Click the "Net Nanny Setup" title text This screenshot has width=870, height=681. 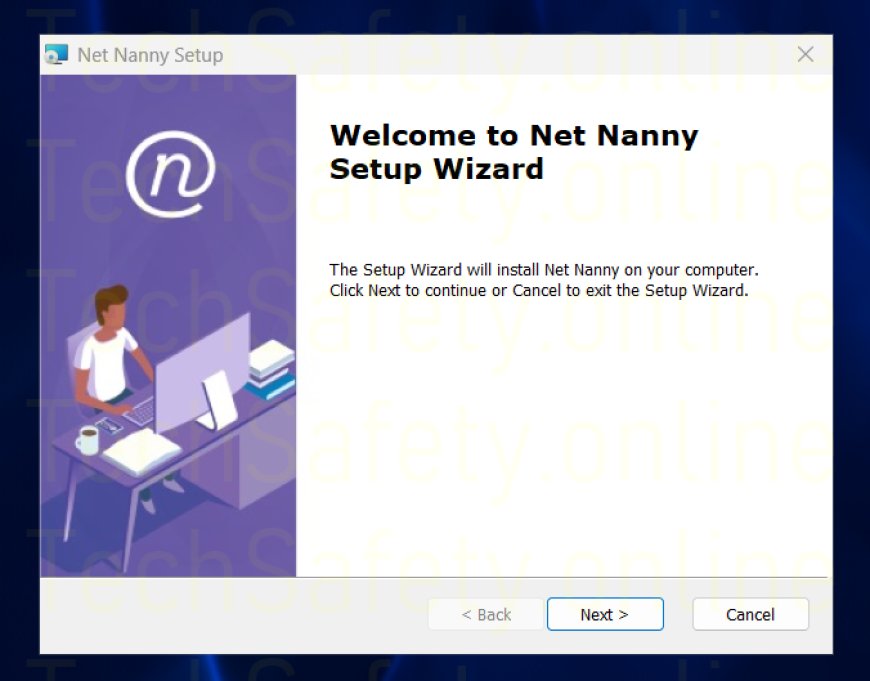[150, 55]
